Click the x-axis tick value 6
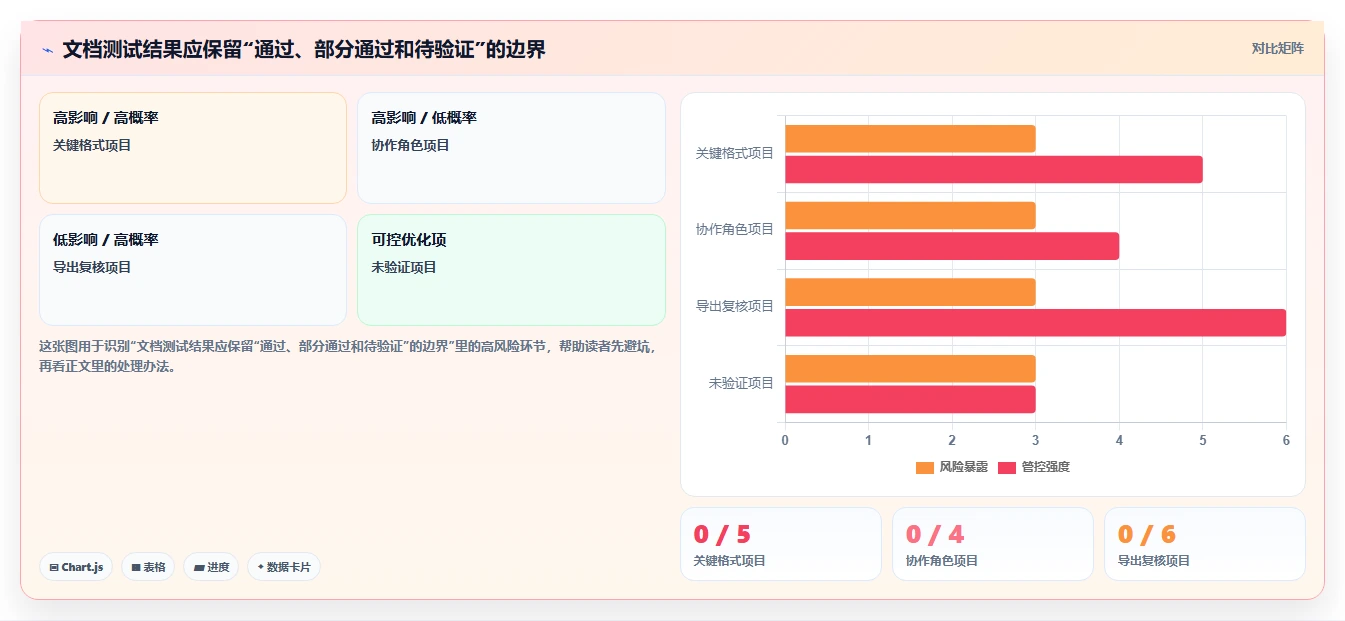Image resolution: width=1345 pixels, height=621 pixels. (x=1286, y=440)
